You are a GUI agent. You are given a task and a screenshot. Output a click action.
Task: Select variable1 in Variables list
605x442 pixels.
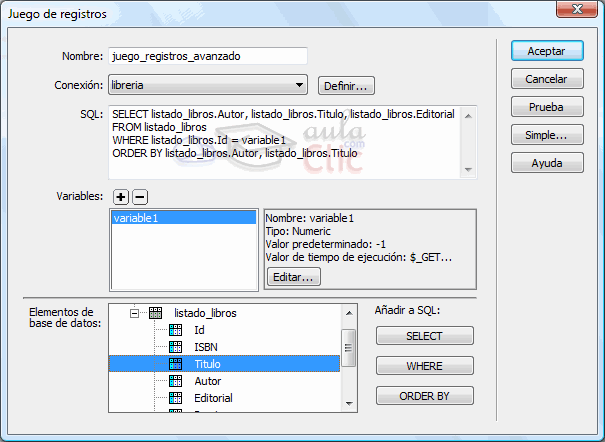pyautogui.click(x=183, y=218)
